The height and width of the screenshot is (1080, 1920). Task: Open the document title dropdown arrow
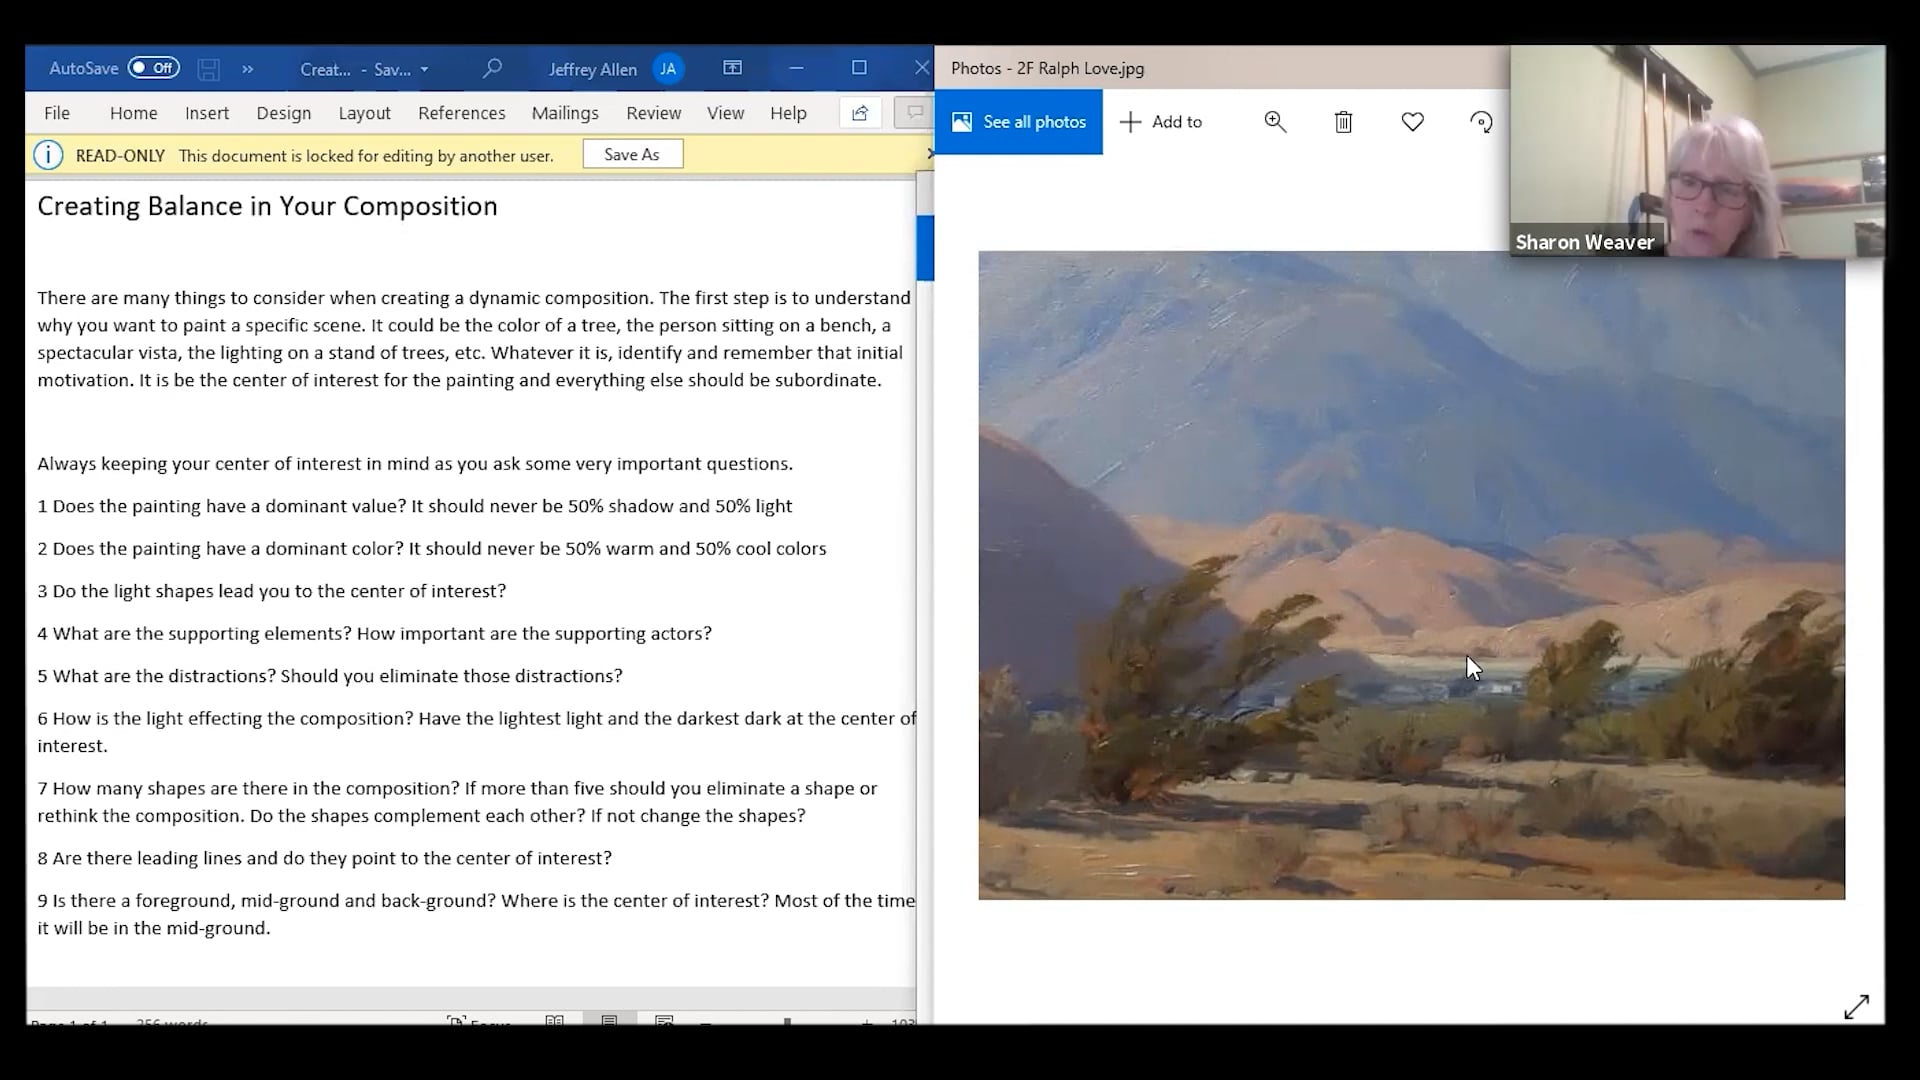[x=425, y=69]
